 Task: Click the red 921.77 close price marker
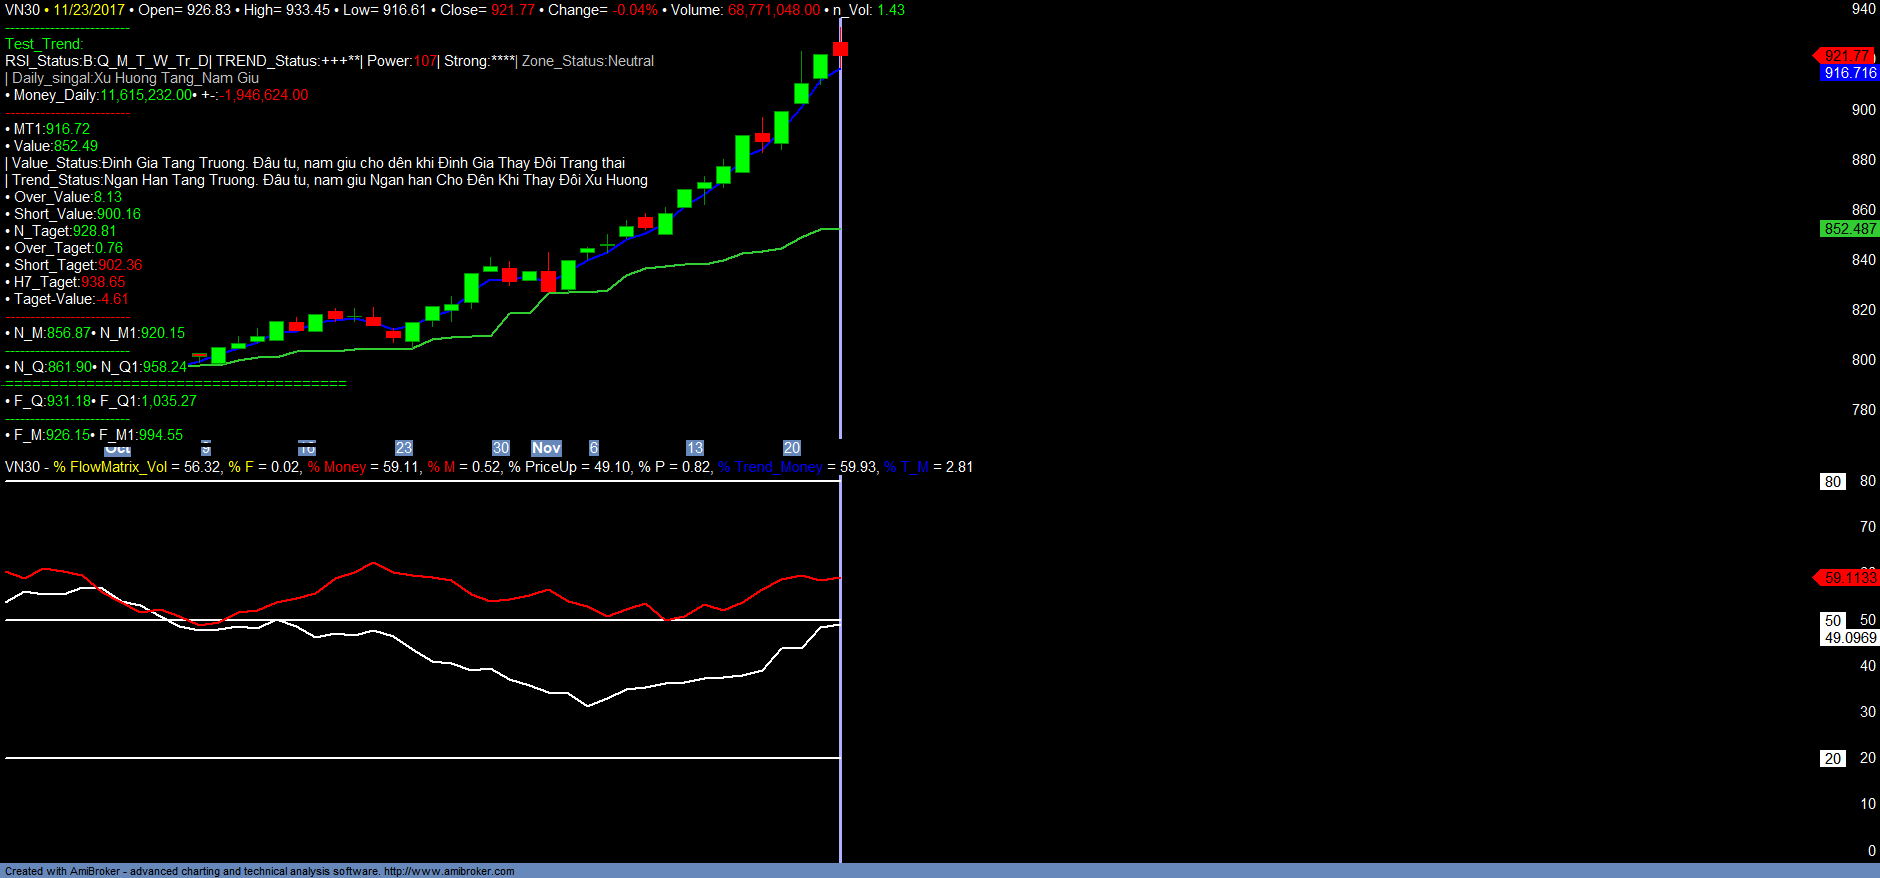(x=1847, y=56)
